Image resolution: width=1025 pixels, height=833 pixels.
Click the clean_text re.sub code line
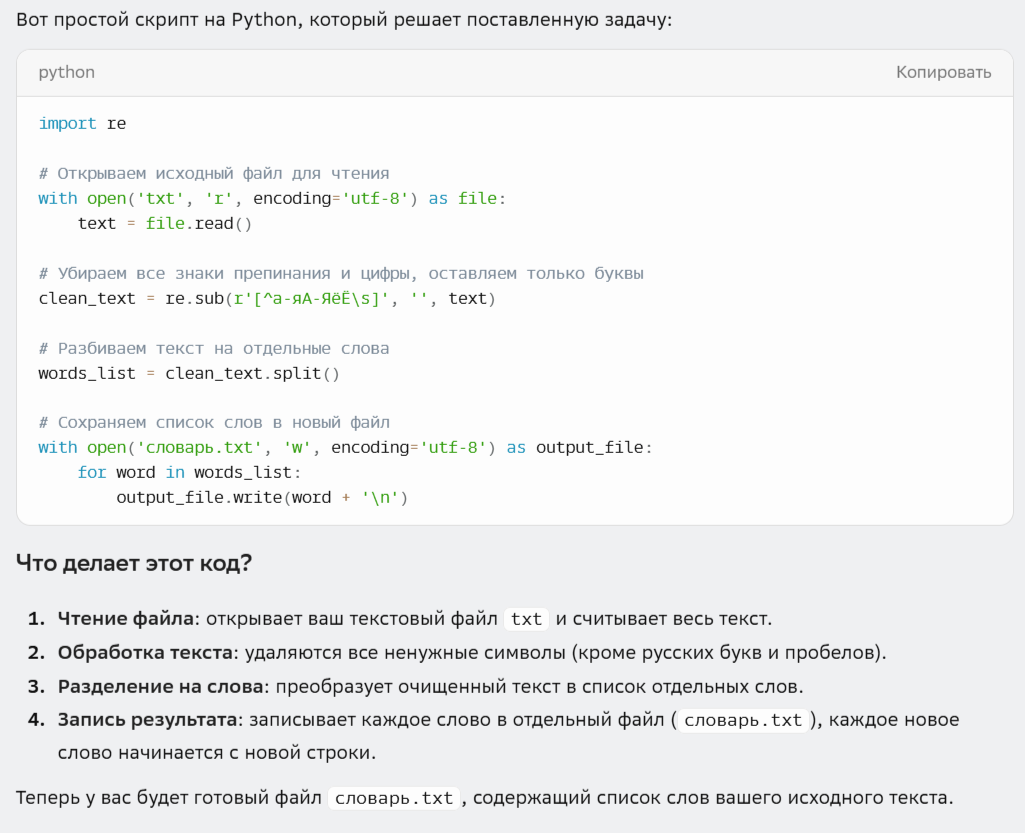[266, 298]
